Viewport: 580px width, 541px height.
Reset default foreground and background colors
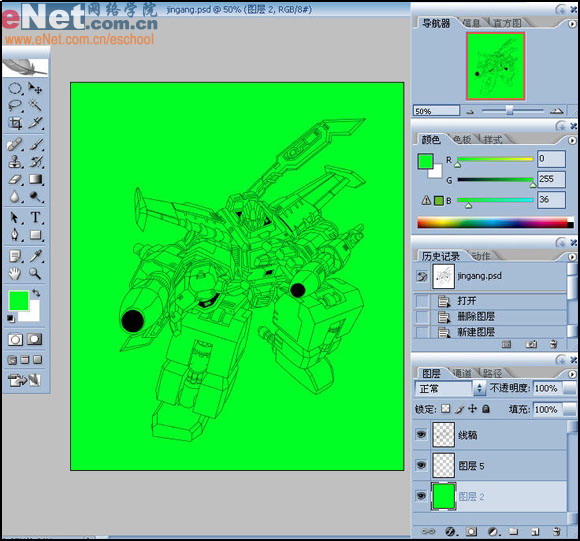pos(10,318)
